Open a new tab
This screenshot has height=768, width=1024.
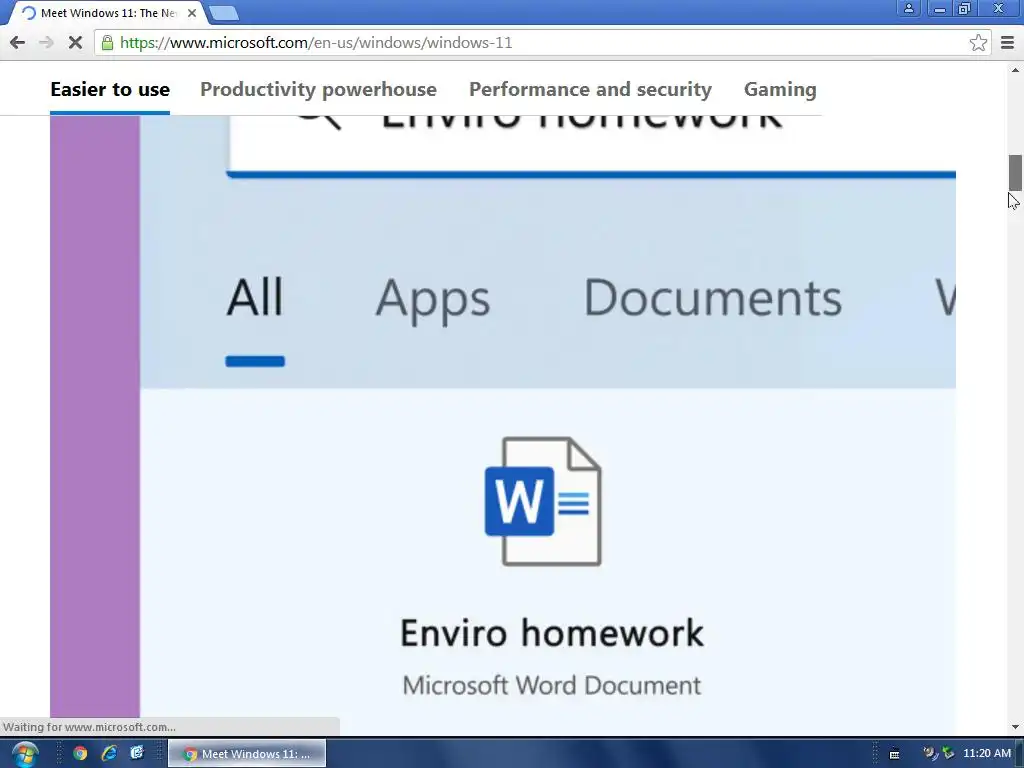[224, 13]
